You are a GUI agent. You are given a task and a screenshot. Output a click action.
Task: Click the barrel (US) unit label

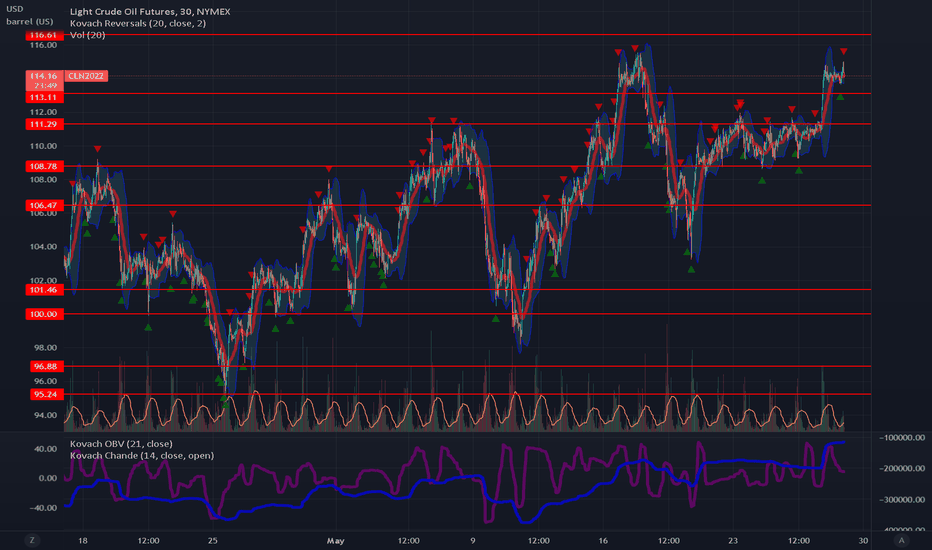pyautogui.click(x=30, y=21)
